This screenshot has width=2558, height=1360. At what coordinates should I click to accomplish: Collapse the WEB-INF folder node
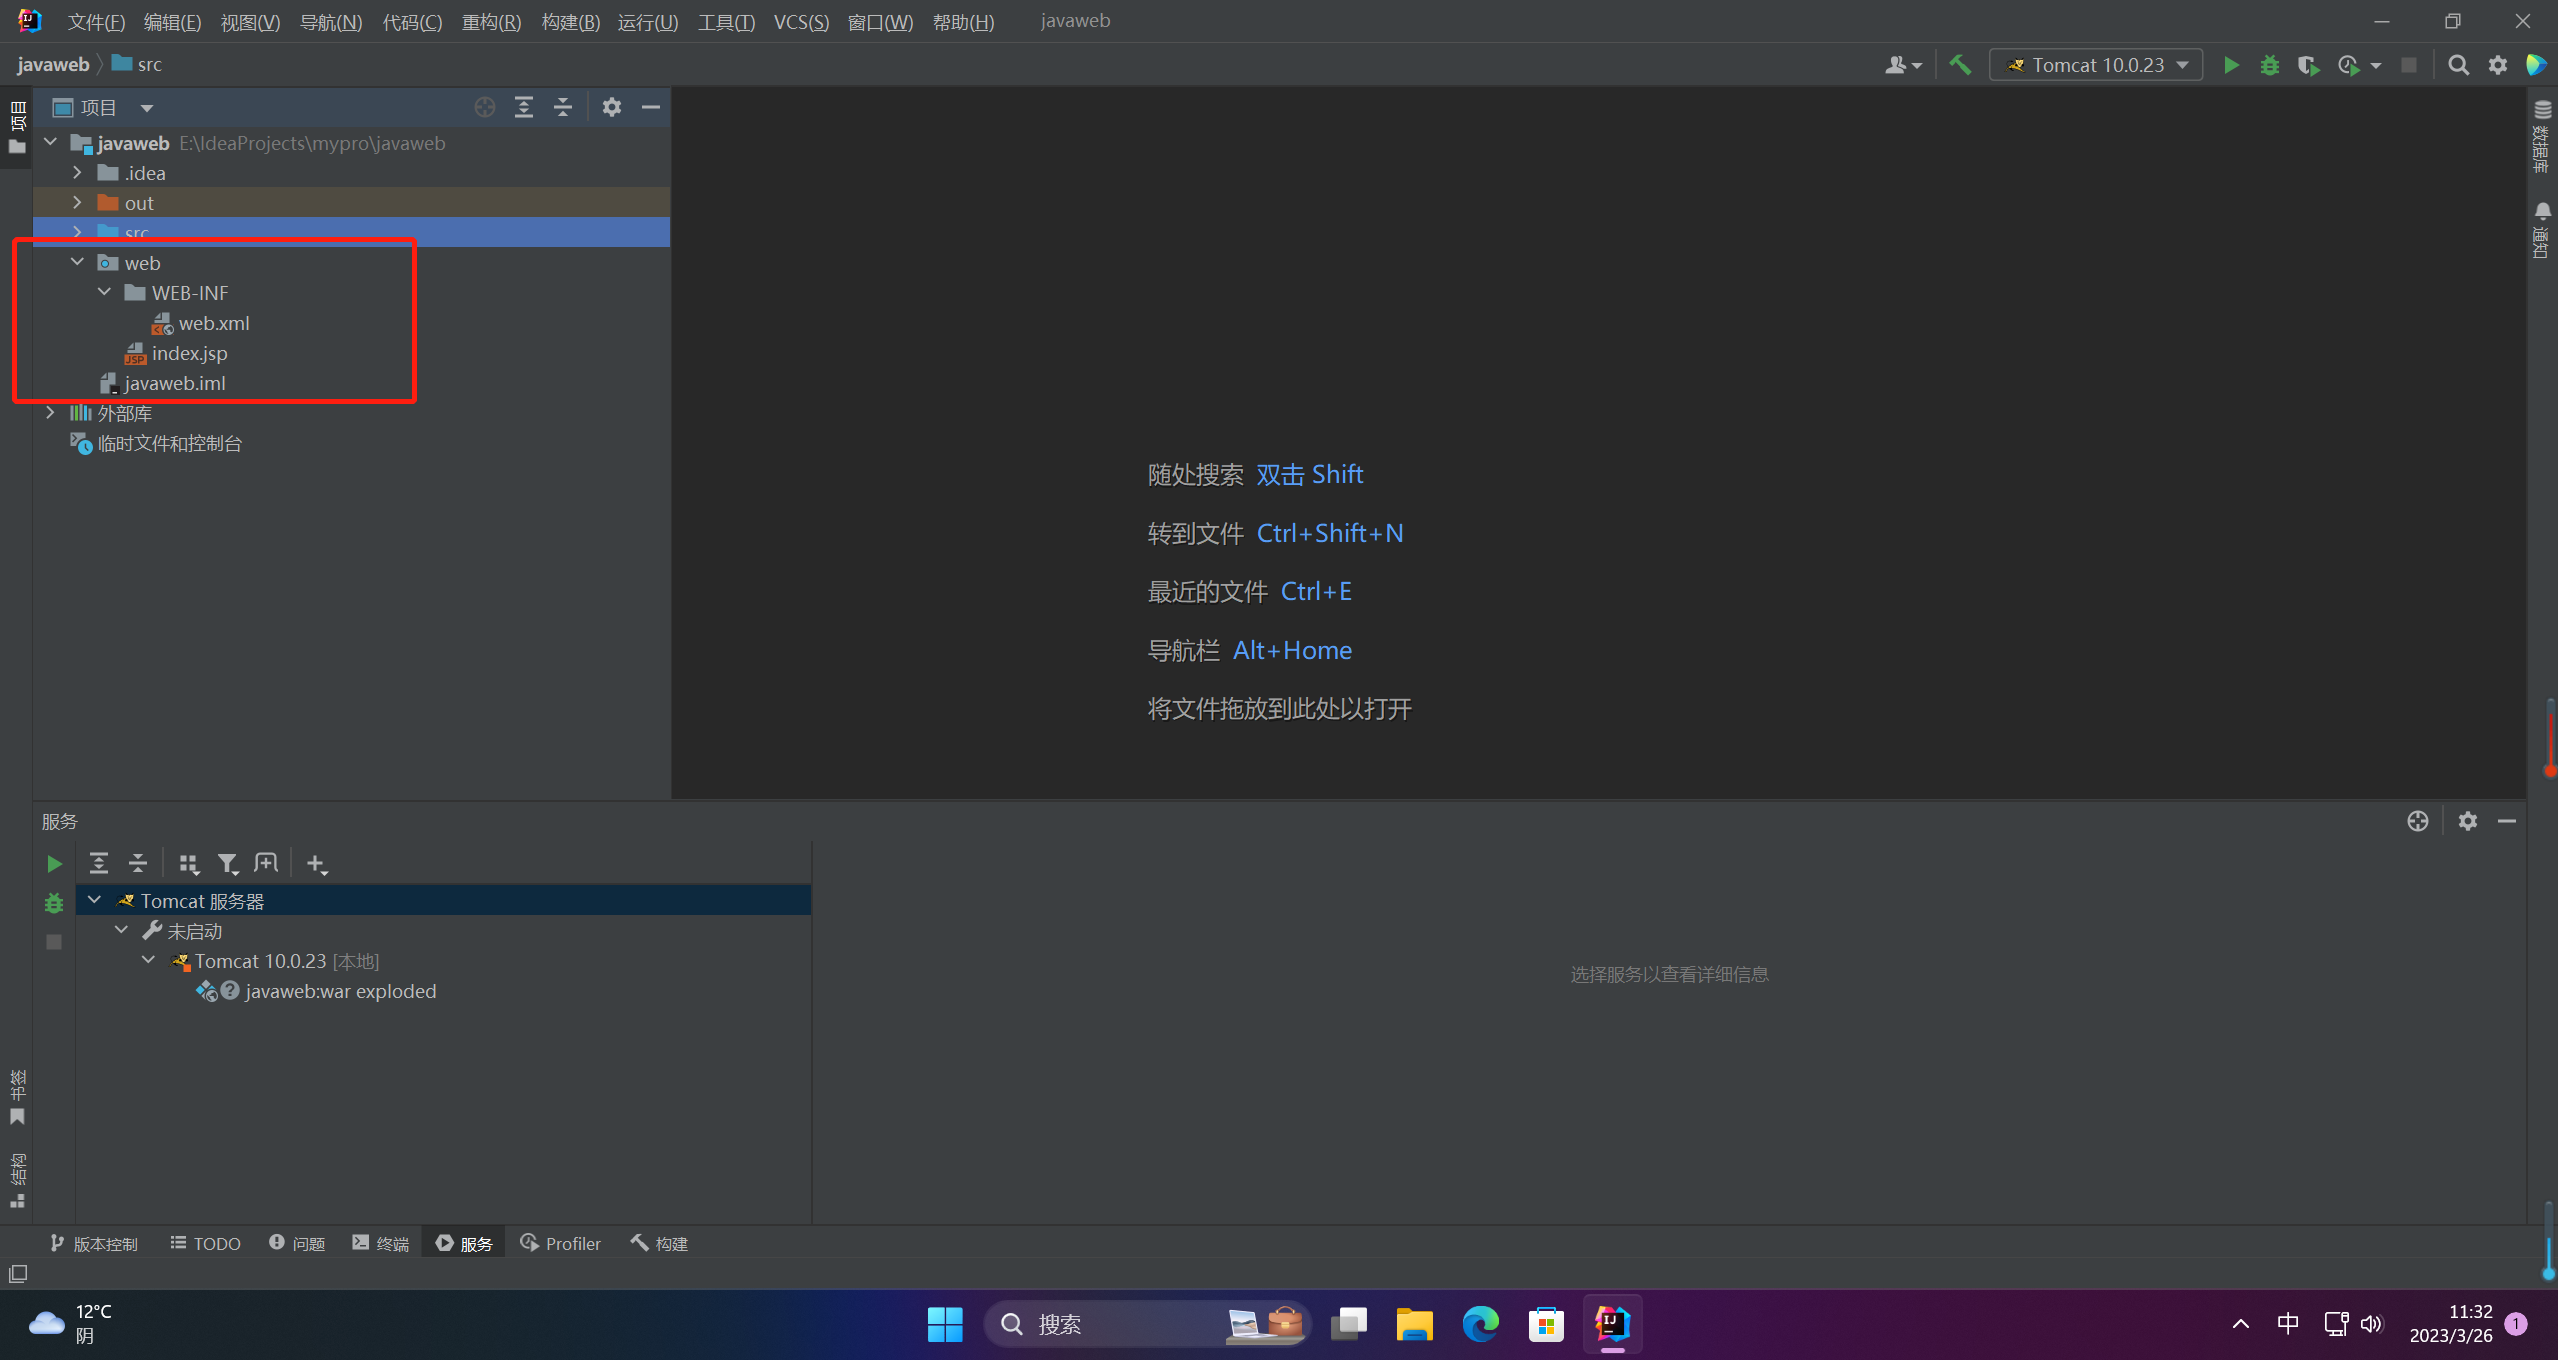click(104, 292)
